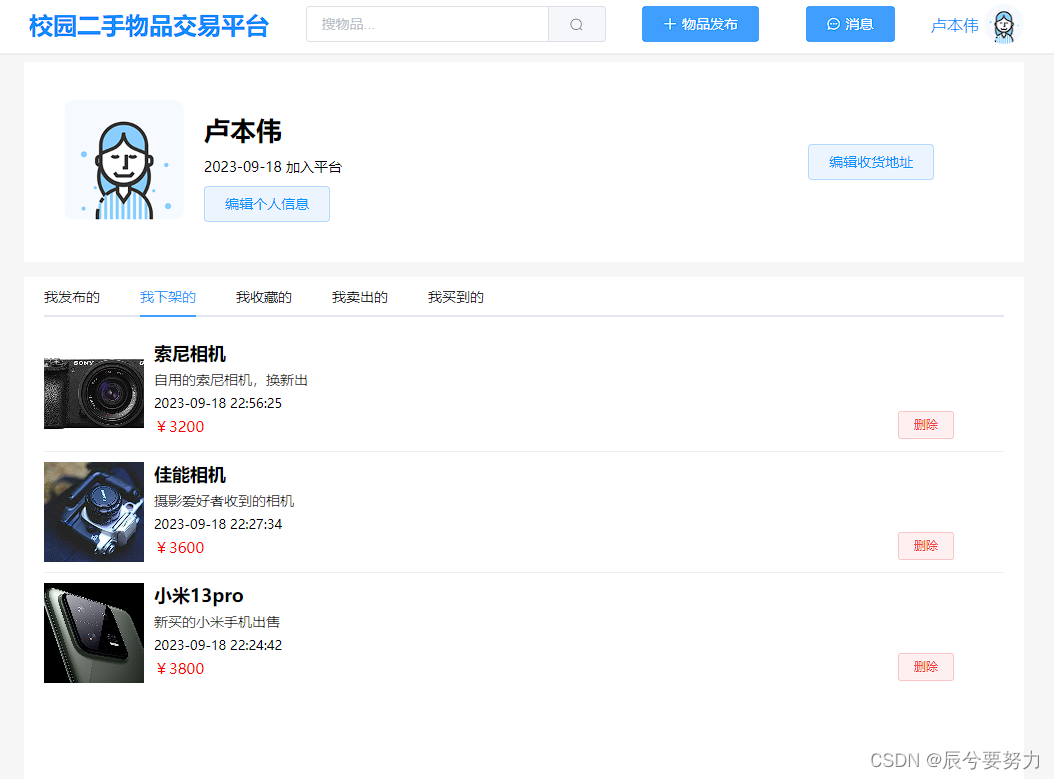Image resolution: width=1054 pixels, height=779 pixels.
Task: Delete the 佳能相机 listing
Action: [x=926, y=546]
